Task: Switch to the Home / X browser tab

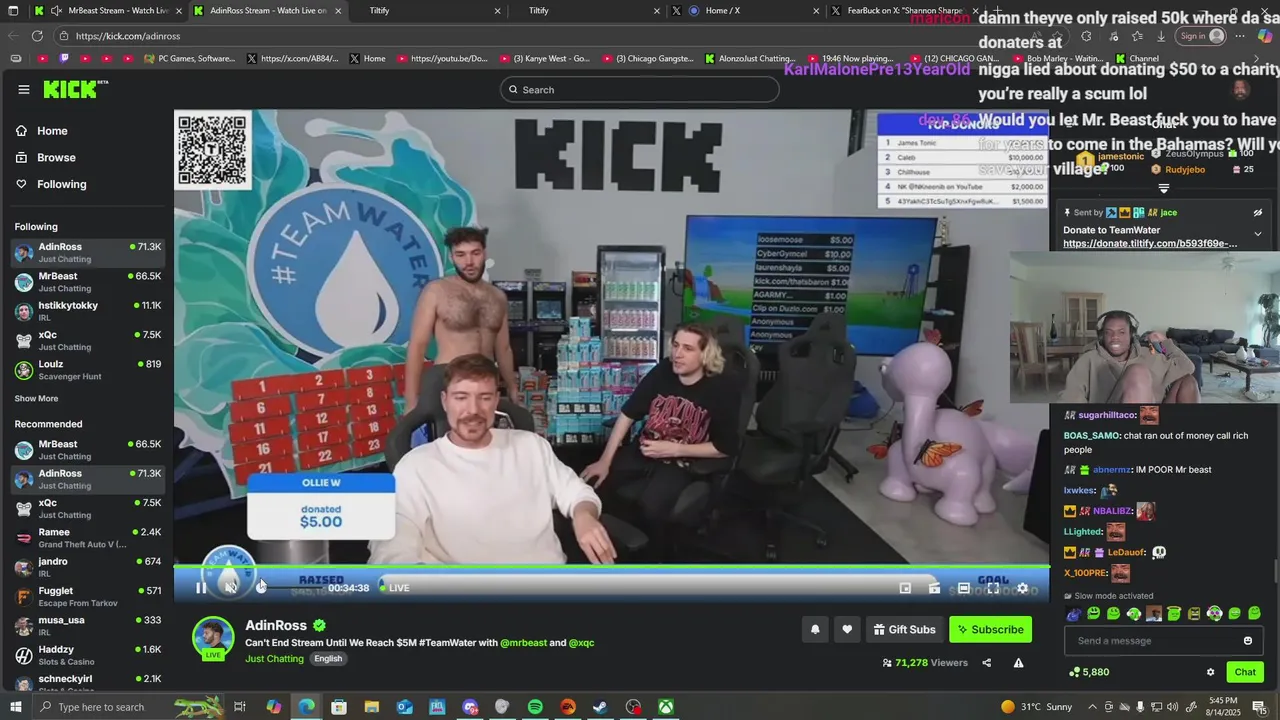Action: click(745, 10)
